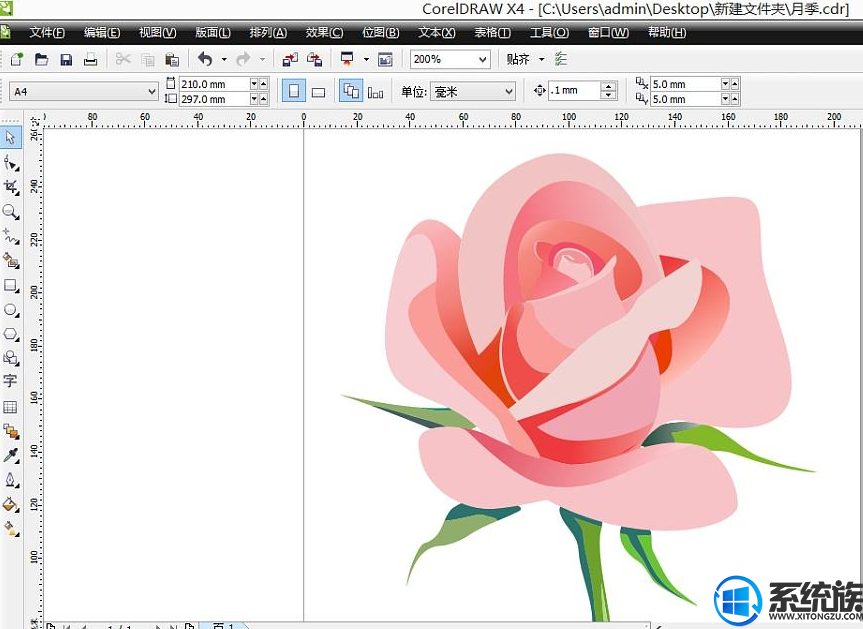This screenshot has width=863, height=629.
Task: Open the 版面(L) menu
Action: pos(213,32)
